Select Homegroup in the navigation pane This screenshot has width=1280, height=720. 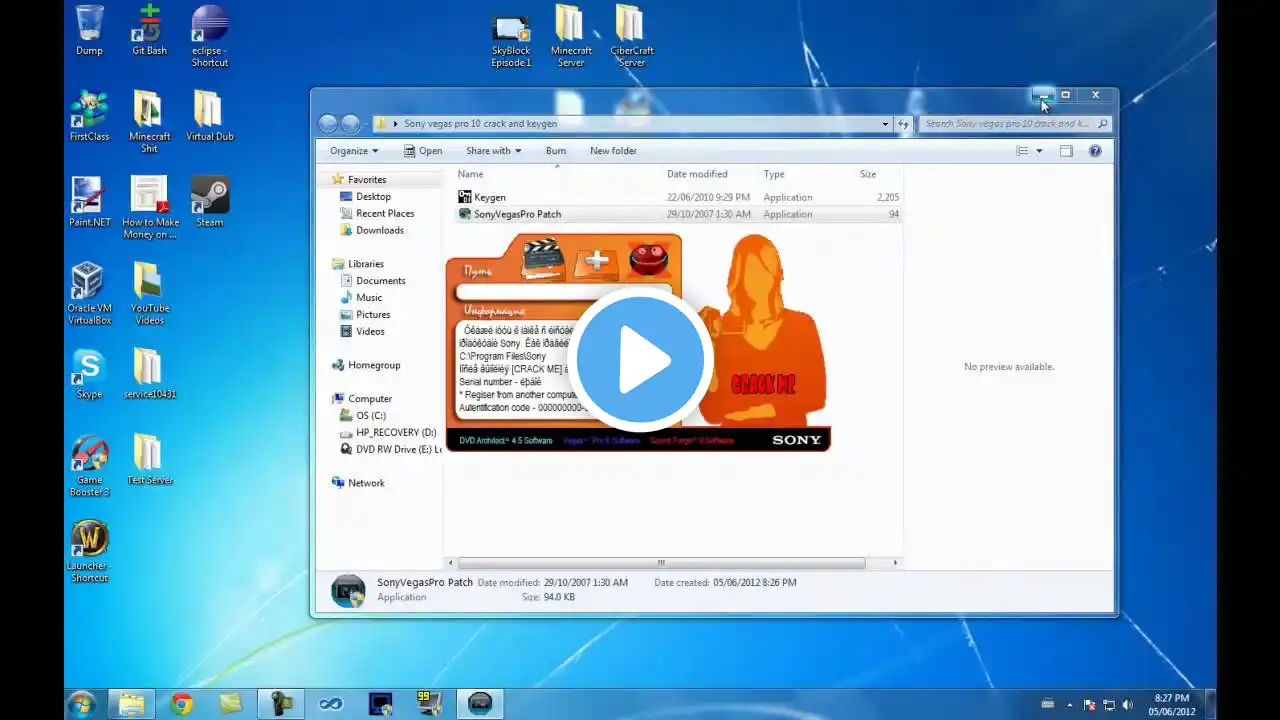click(374, 366)
